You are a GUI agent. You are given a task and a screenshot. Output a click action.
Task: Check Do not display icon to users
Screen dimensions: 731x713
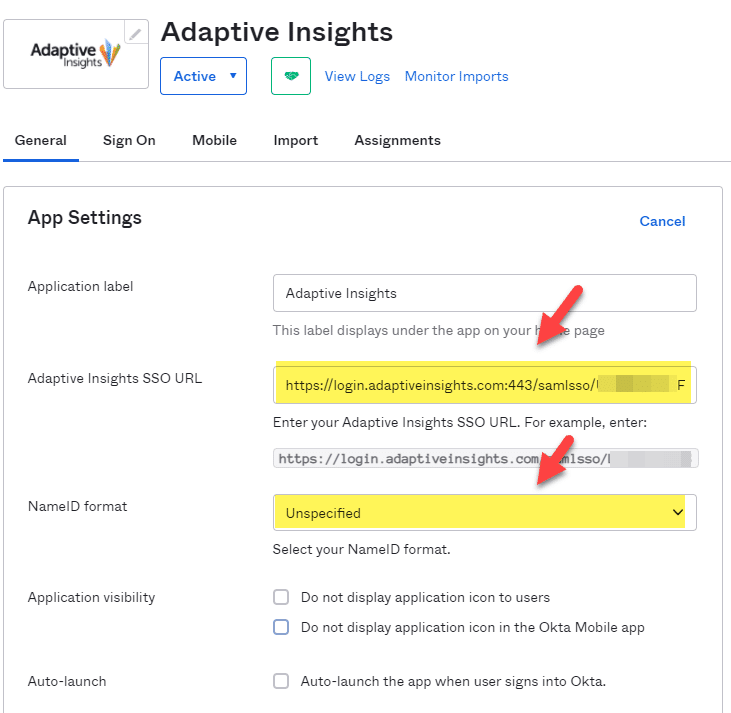(x=281, y=597)
